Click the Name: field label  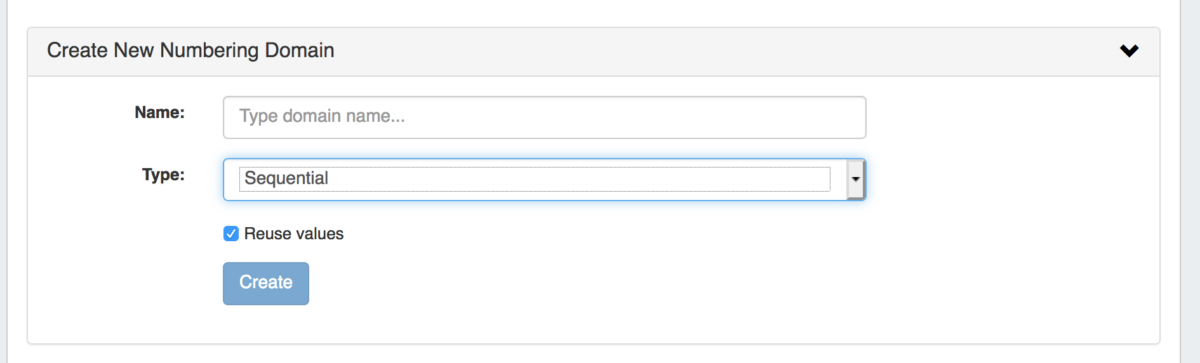(x=160, y=112)
